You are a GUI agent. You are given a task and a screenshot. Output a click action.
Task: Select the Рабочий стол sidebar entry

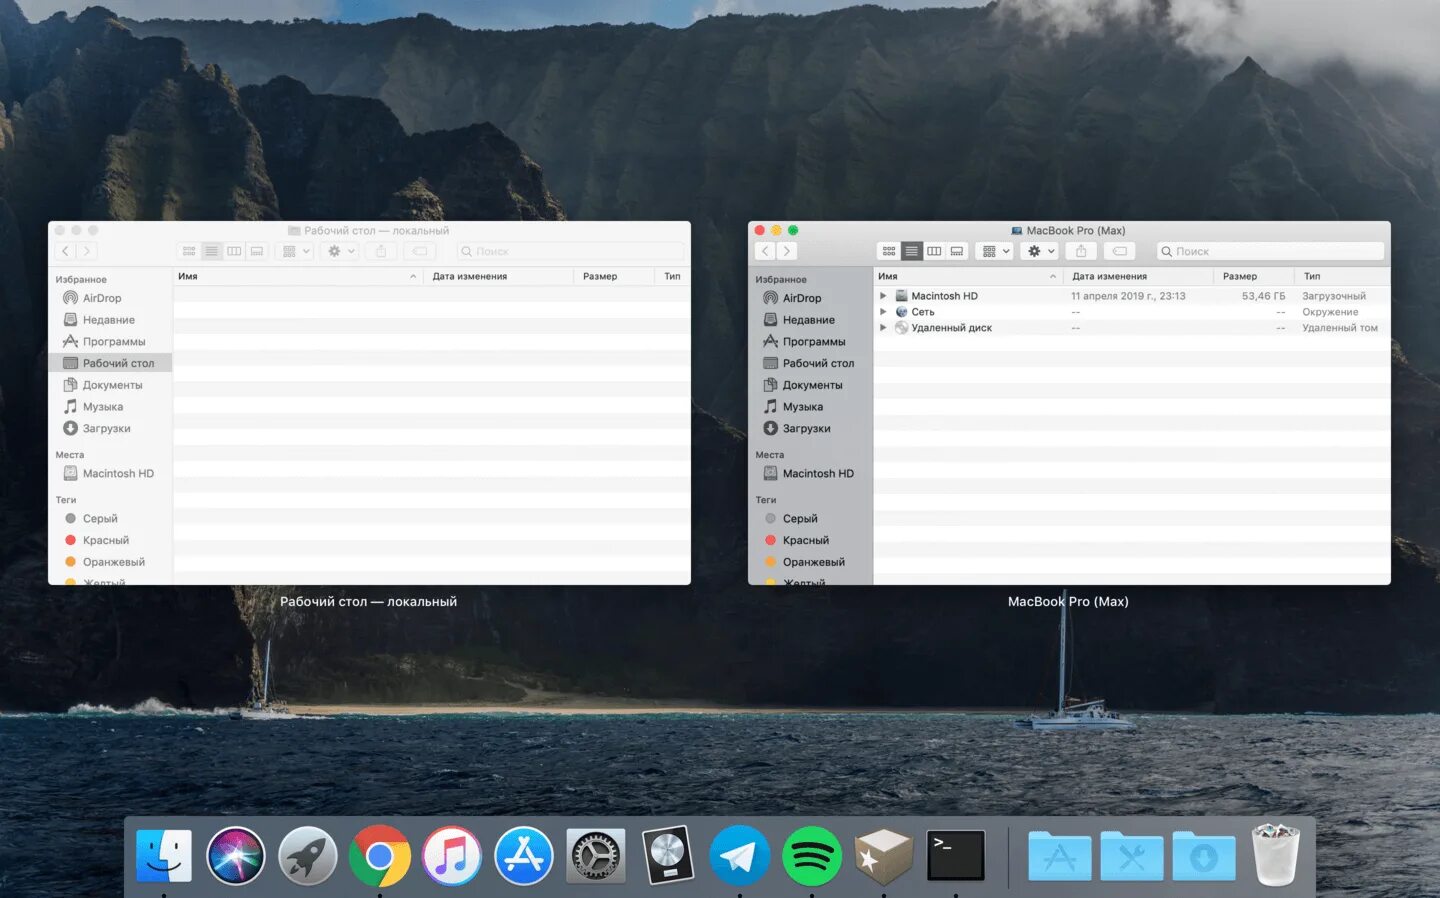click(113, 363)
